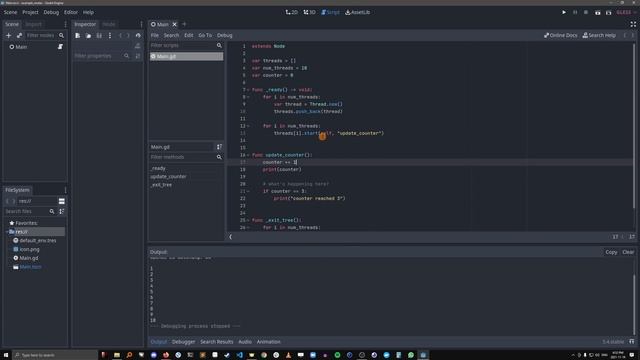Image resolution: width=640 pixels, height=360 pixels.
Task: Open Audio bottom panel
Action: [245, 342]
